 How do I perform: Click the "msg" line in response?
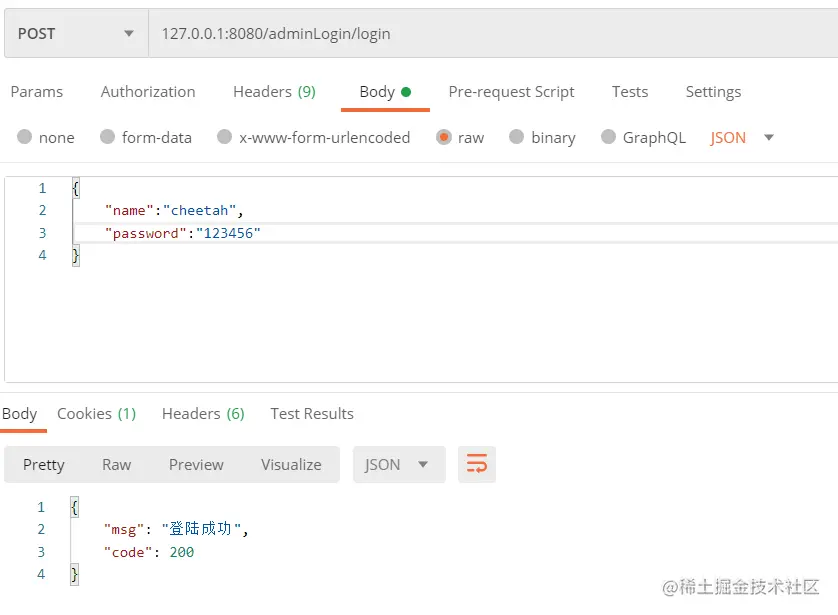176,529
